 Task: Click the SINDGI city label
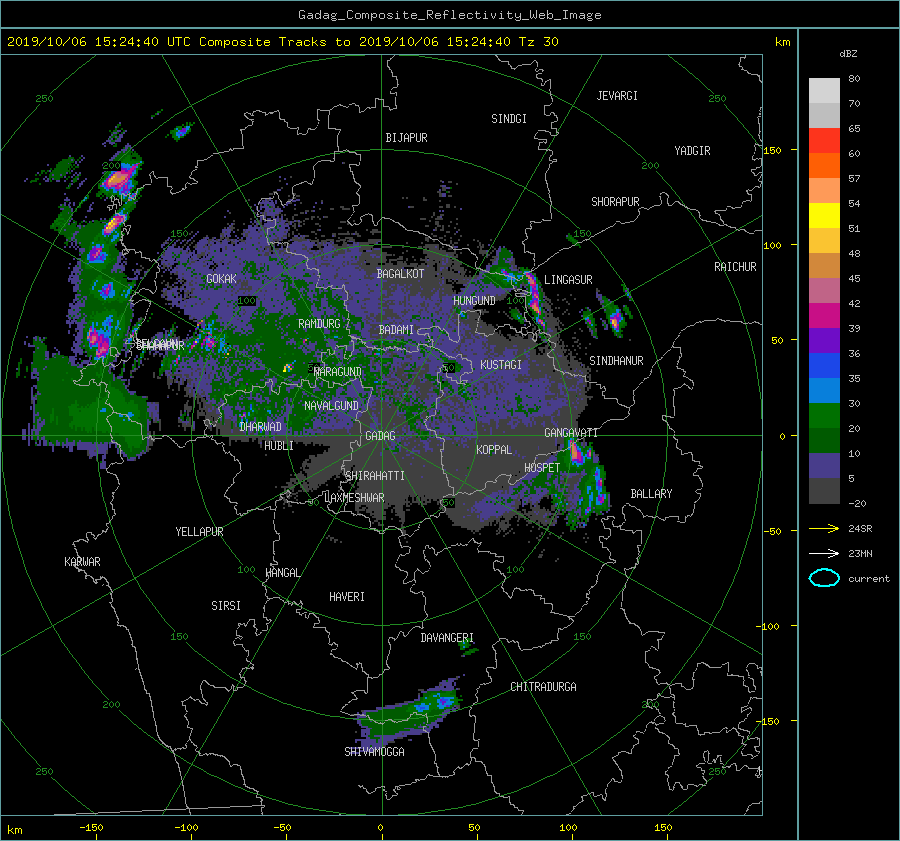pos(509,118)
